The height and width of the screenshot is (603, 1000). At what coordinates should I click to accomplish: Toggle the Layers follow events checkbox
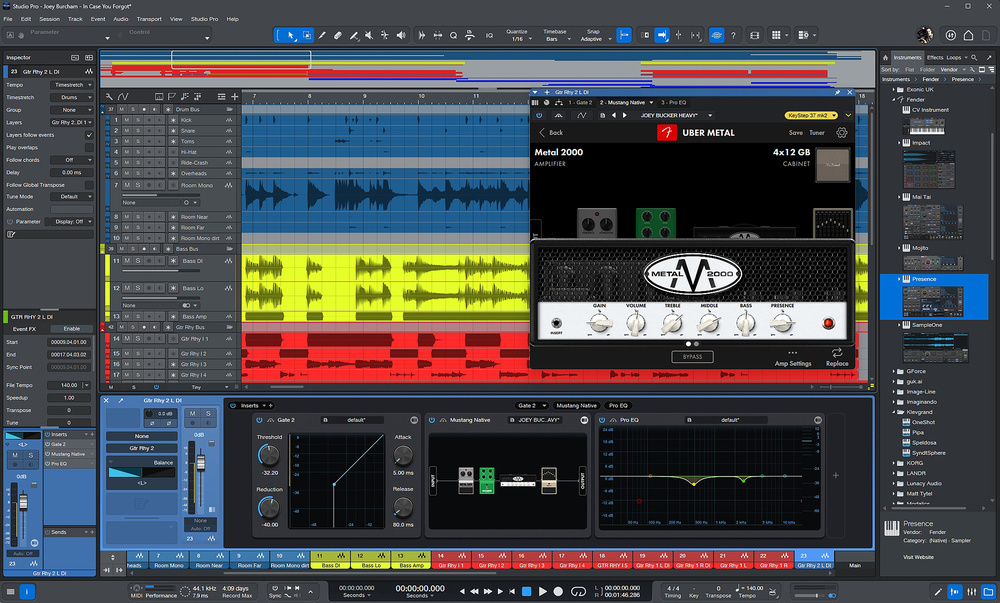pos(89,134)
